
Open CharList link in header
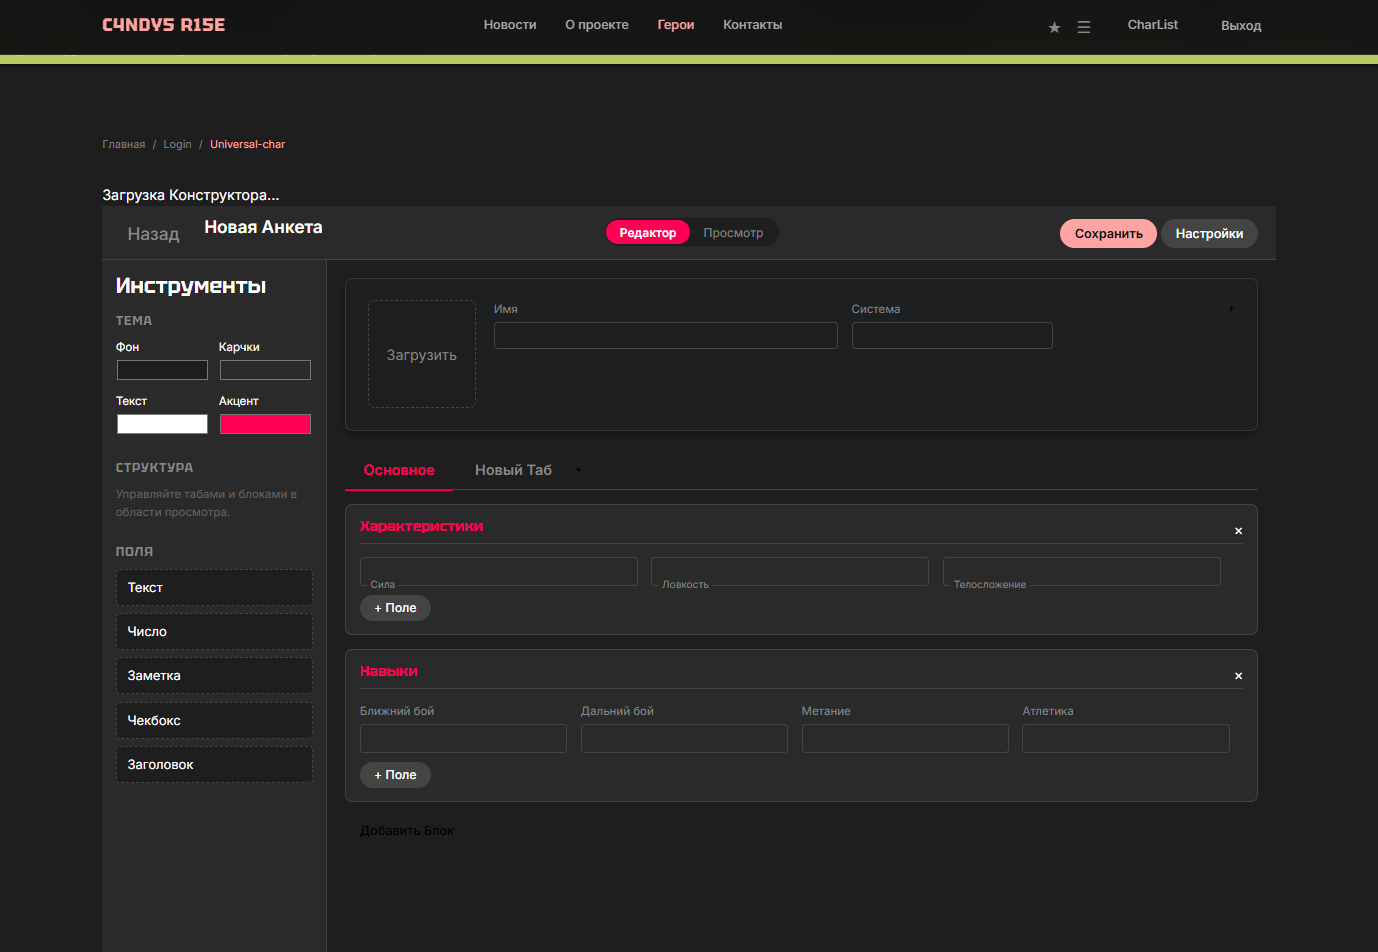1153,25
